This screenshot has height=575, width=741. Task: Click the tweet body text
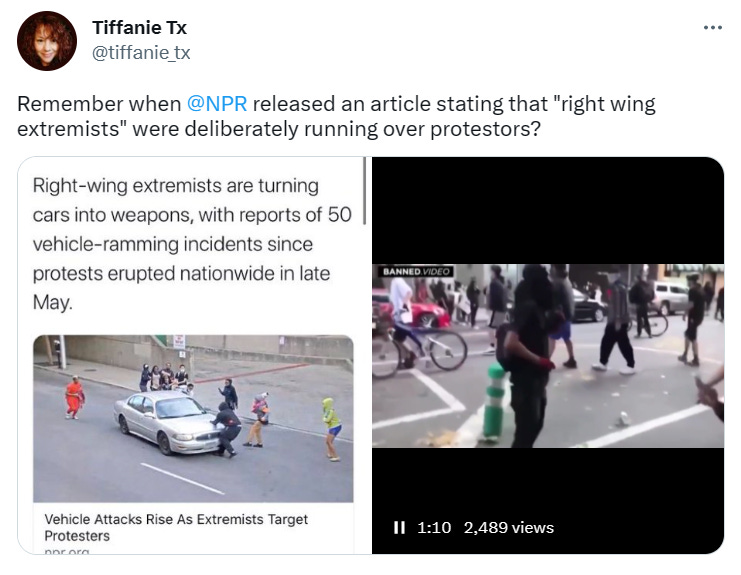pyautogui.click(x=336, y=116)
